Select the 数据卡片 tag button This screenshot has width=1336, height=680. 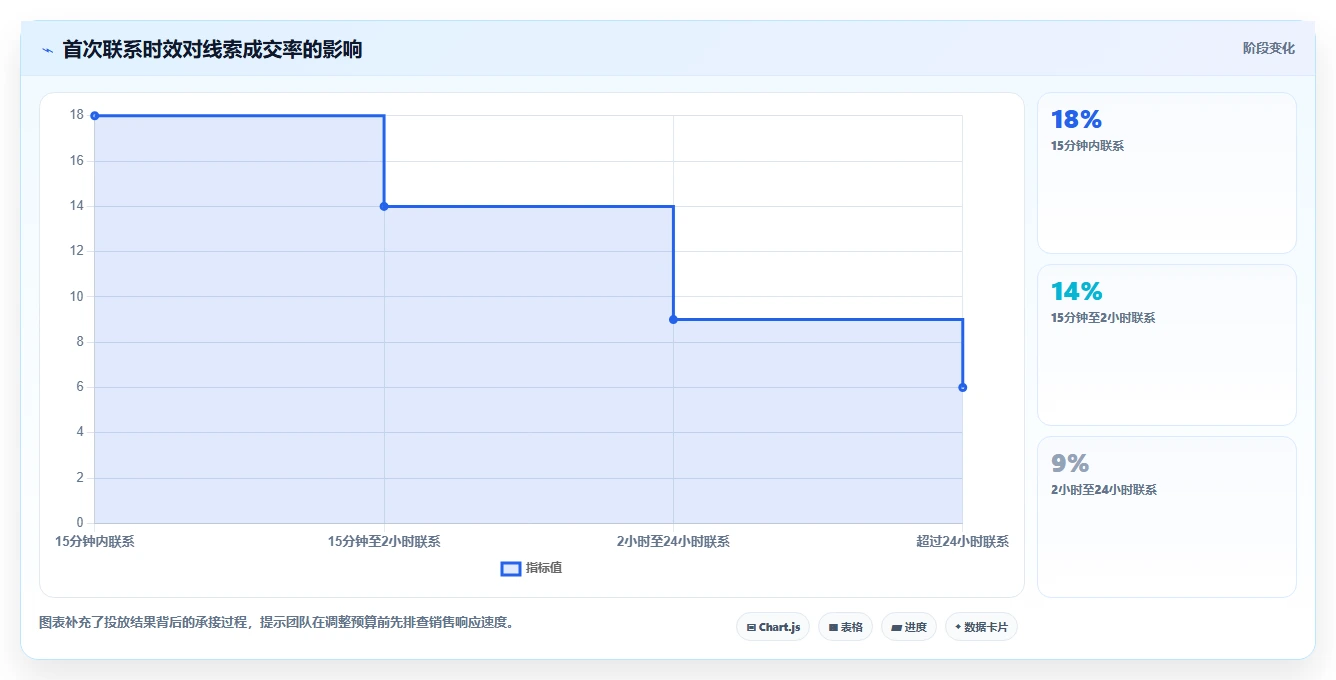click(981, 627)
